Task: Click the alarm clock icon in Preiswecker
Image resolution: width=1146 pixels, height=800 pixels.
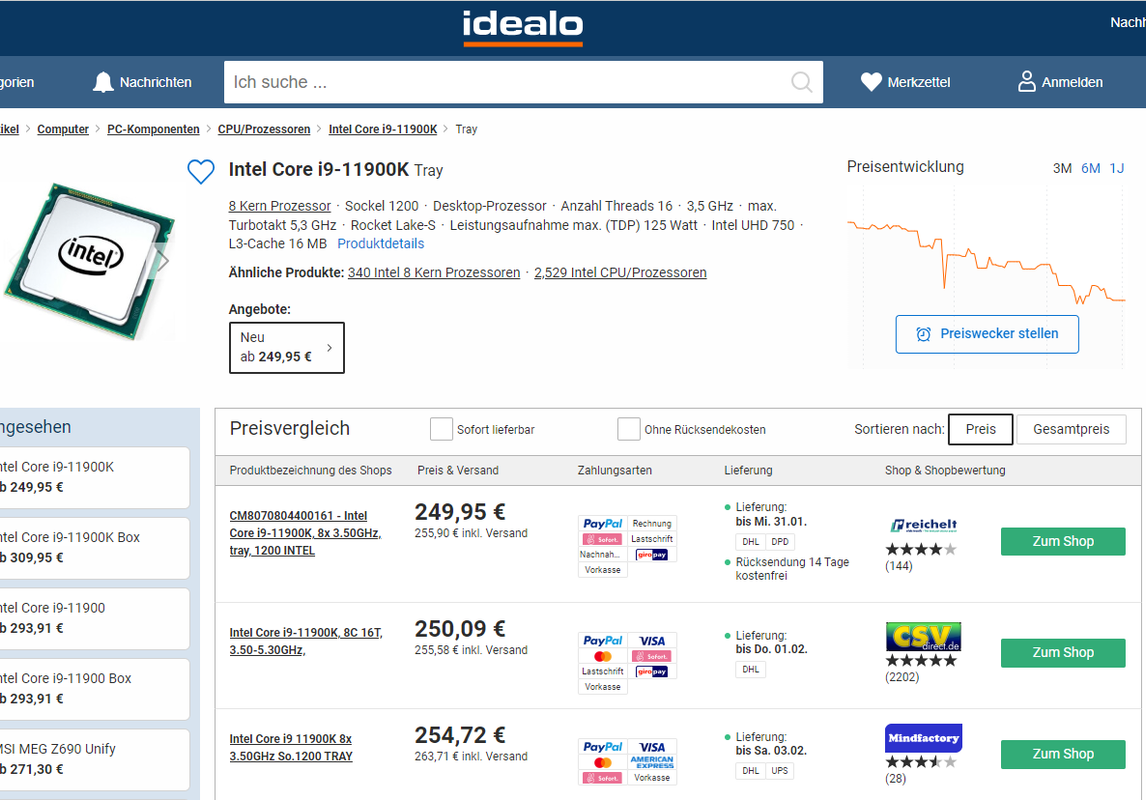Action: 924,334
